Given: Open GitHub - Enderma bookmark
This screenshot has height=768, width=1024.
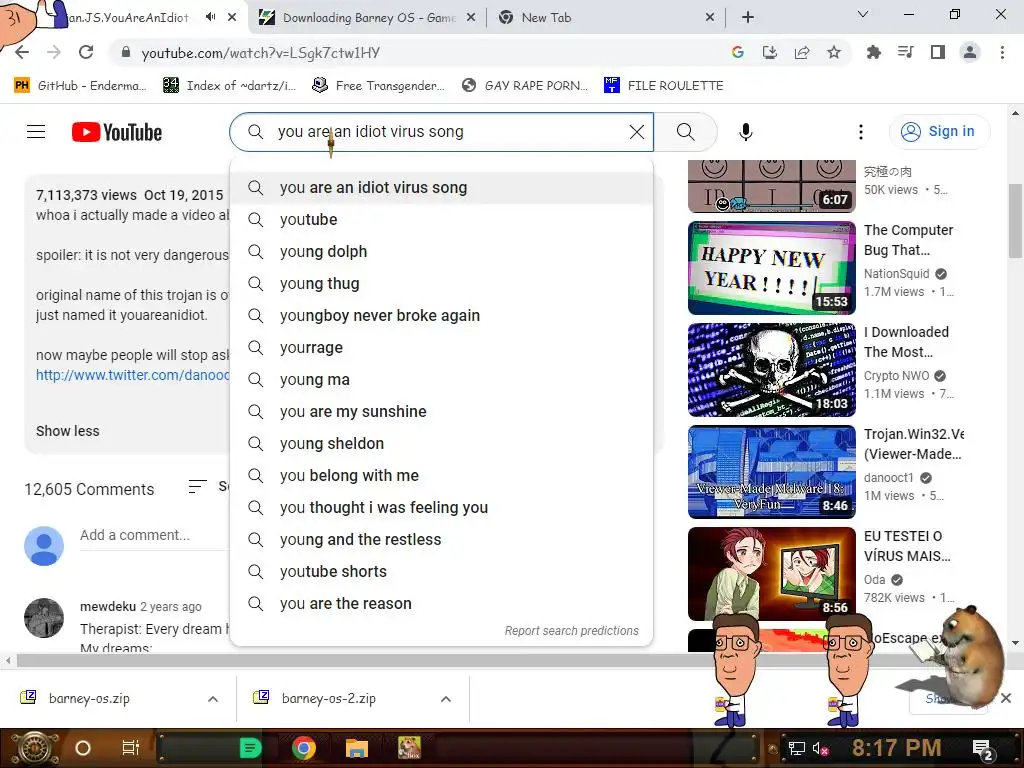Looking at the screenshot, I should 80,85.
